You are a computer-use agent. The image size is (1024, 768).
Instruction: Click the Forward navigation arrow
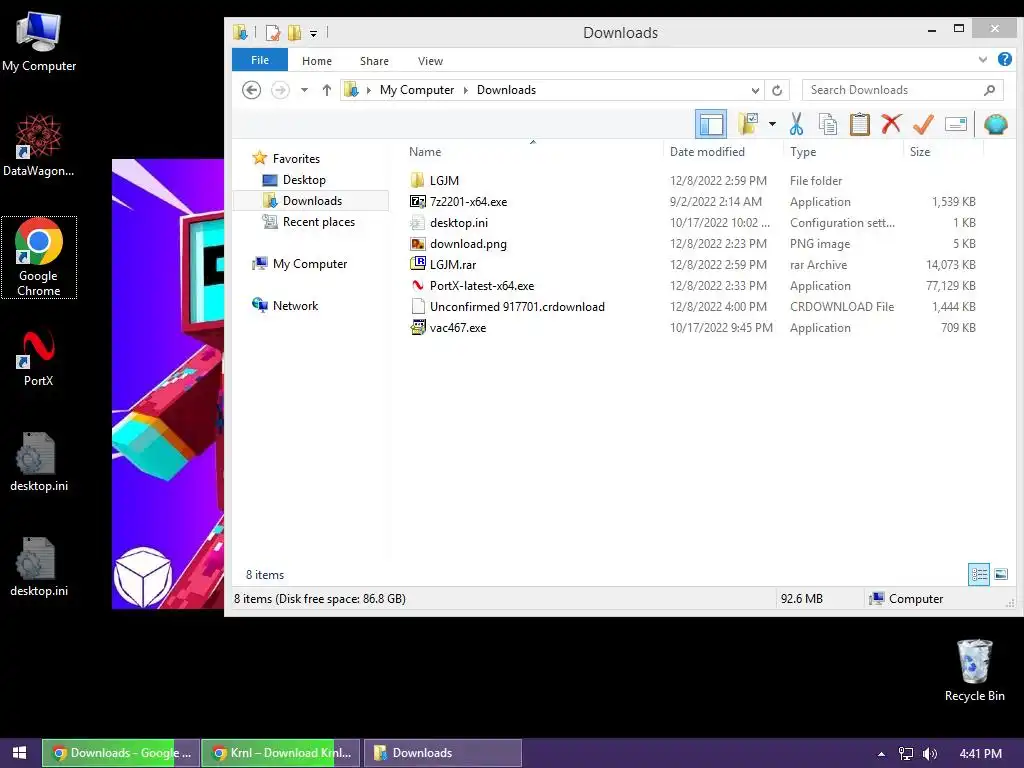tap(280, 89)
